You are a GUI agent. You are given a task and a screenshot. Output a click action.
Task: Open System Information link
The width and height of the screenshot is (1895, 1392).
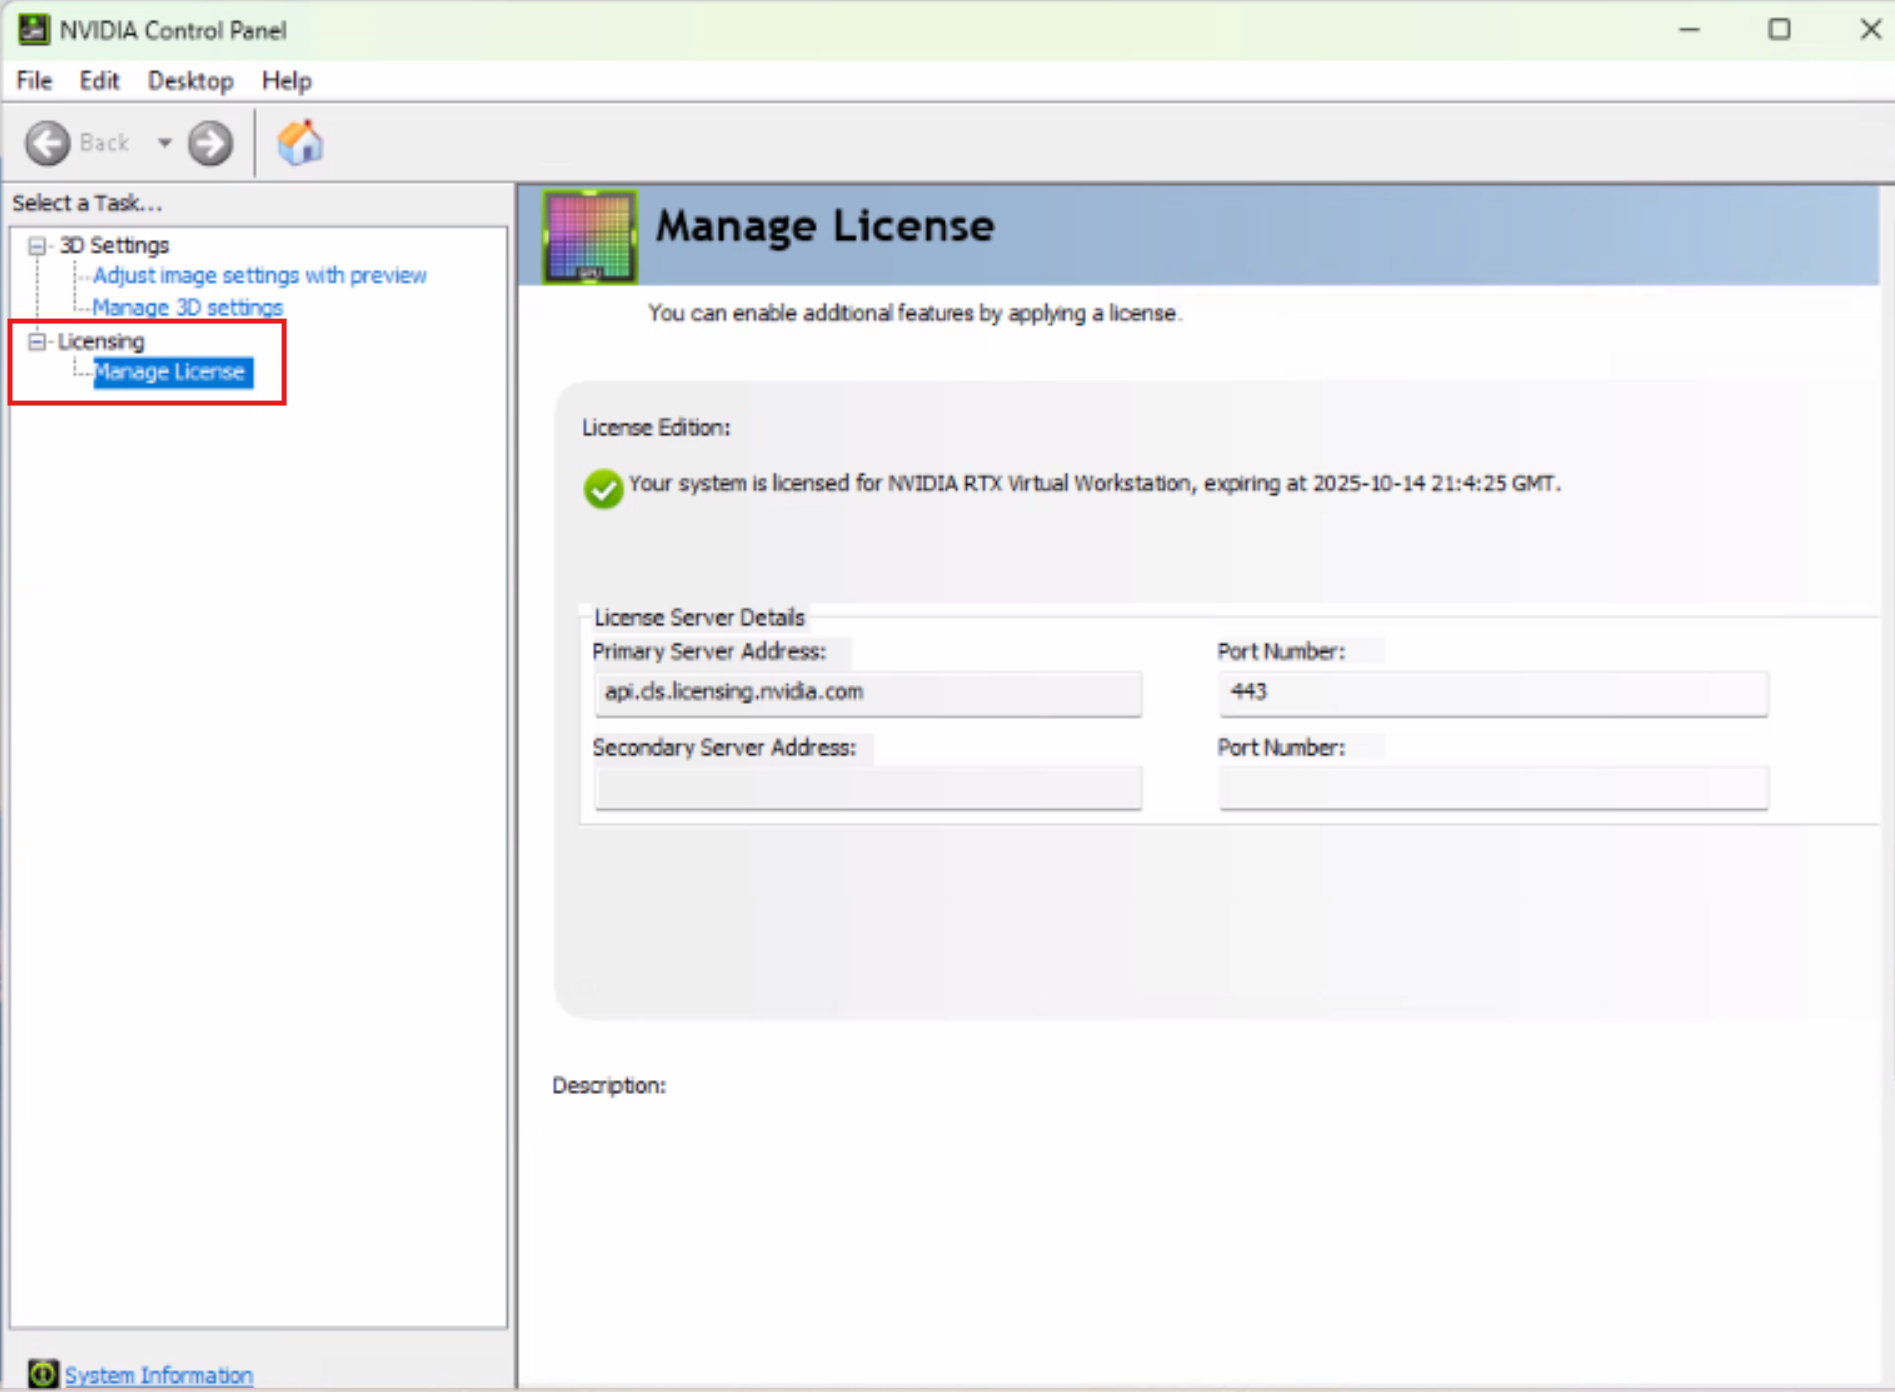pos(159,1375)
